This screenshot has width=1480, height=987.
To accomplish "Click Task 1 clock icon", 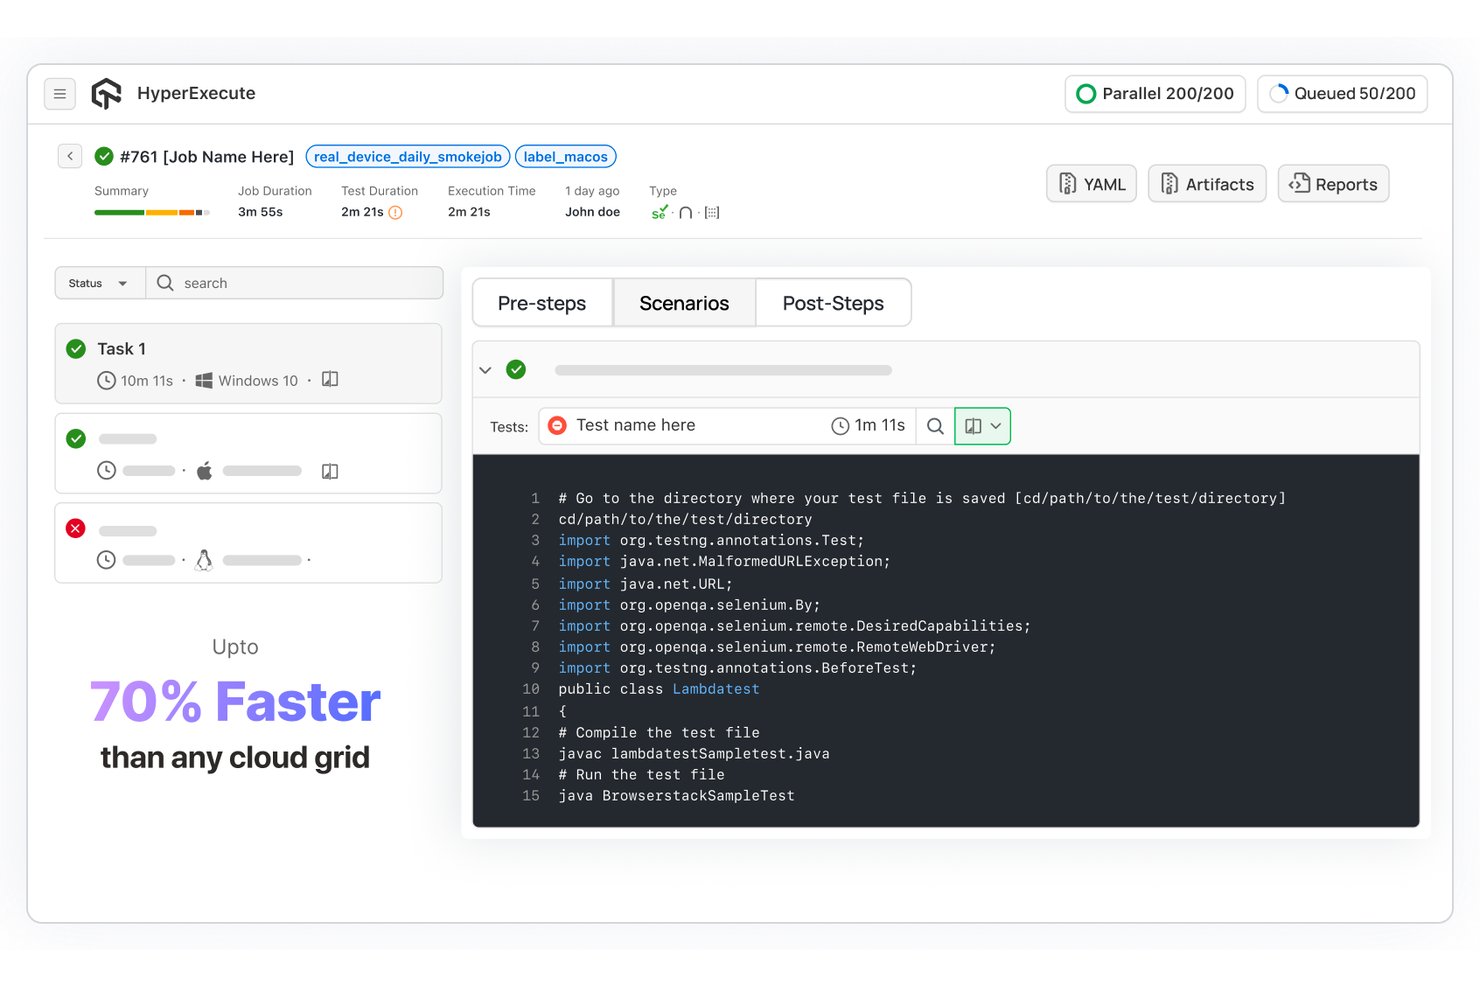I will pos(106,380).
